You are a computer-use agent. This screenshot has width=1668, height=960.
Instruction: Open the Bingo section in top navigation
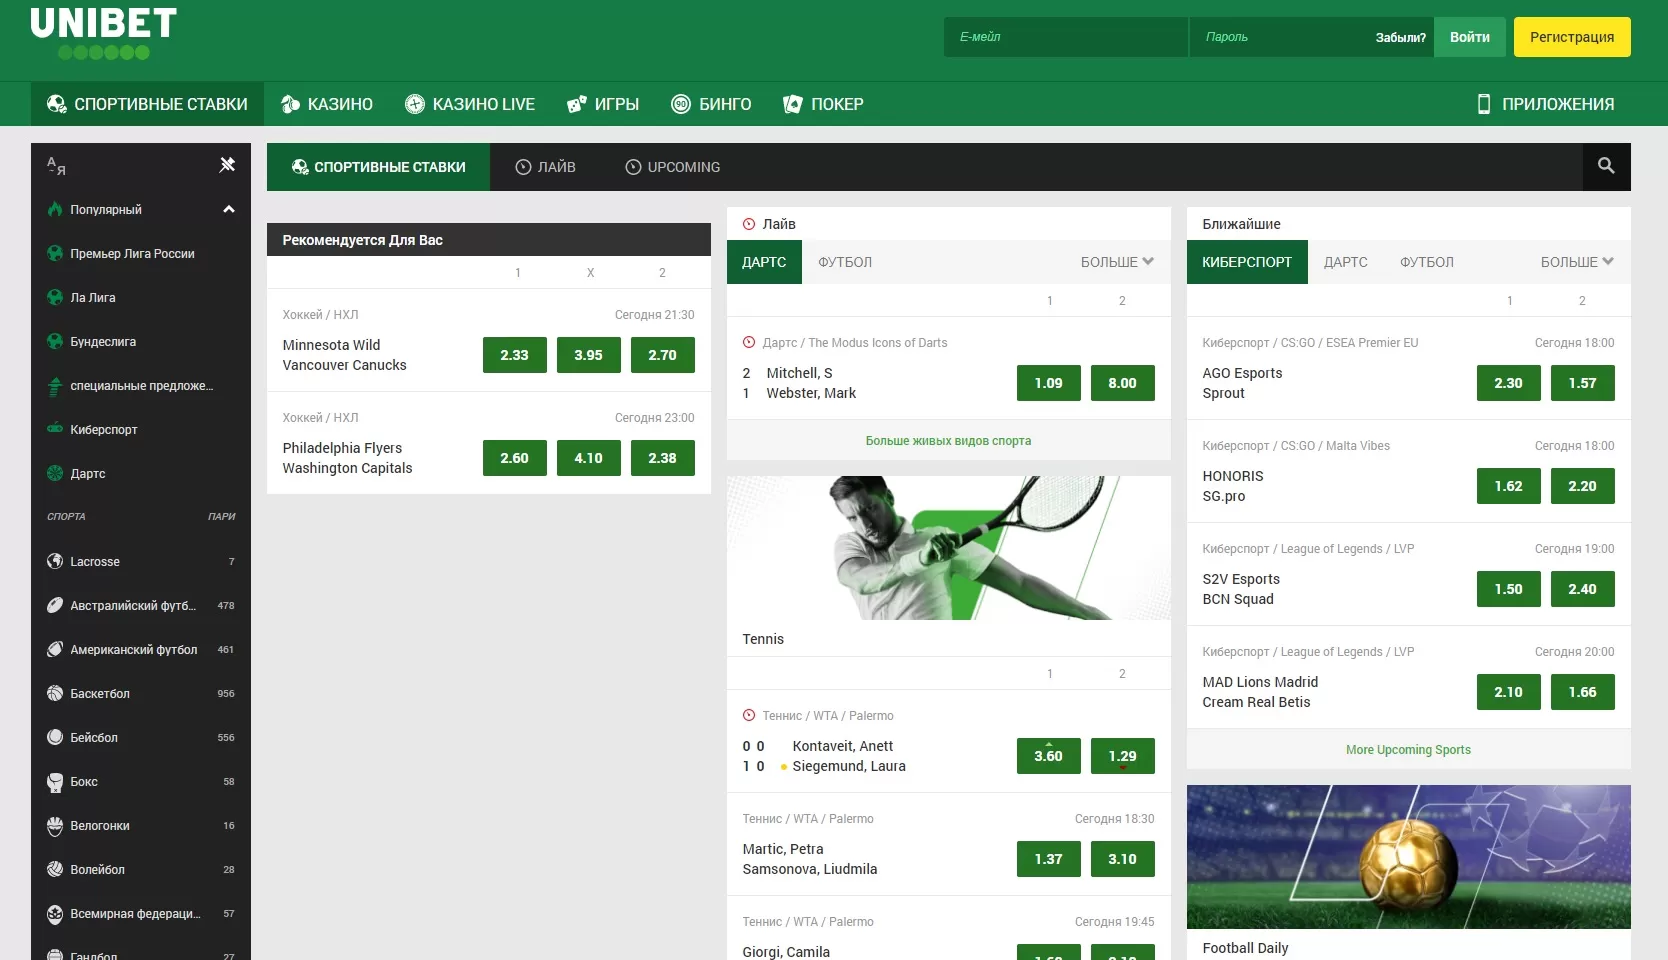tap(711, 104)
